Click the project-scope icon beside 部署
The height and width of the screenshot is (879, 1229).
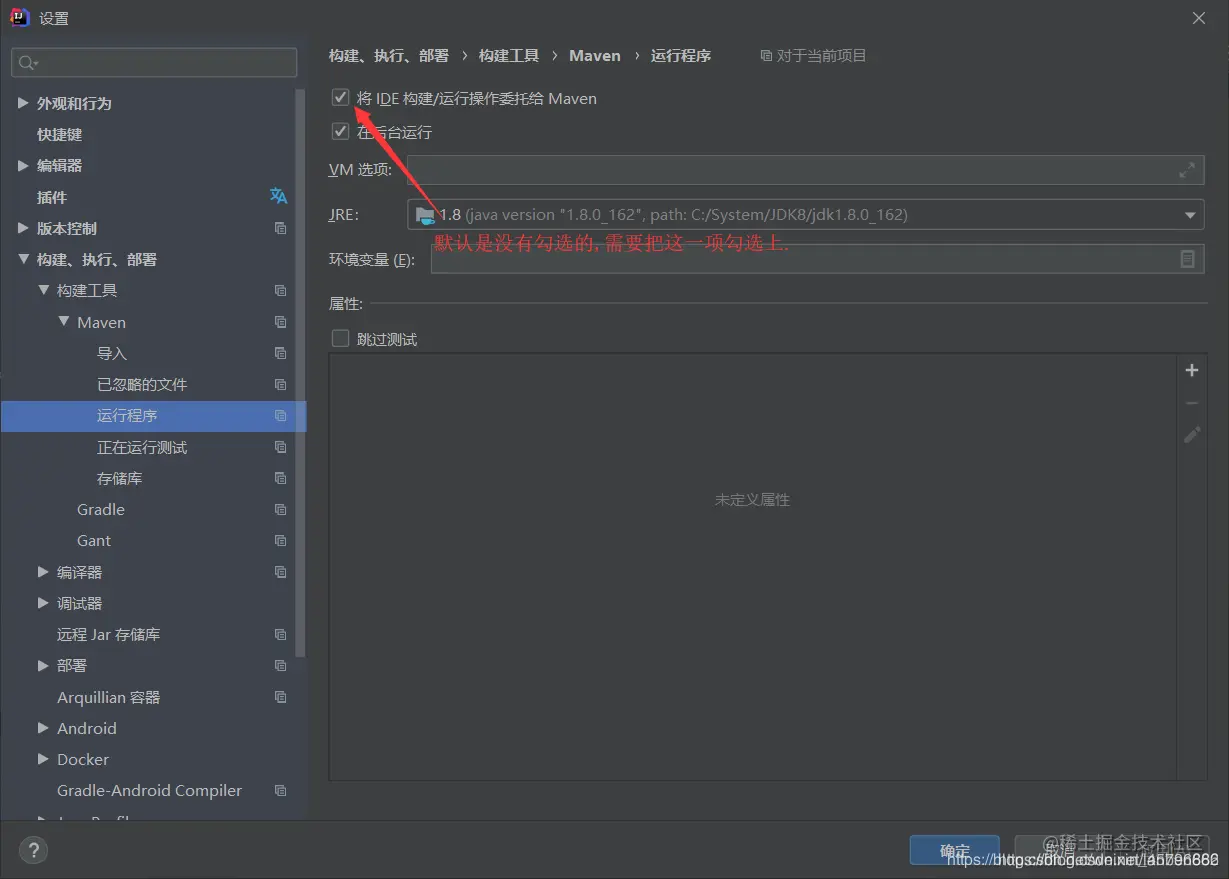click(280, 665)
